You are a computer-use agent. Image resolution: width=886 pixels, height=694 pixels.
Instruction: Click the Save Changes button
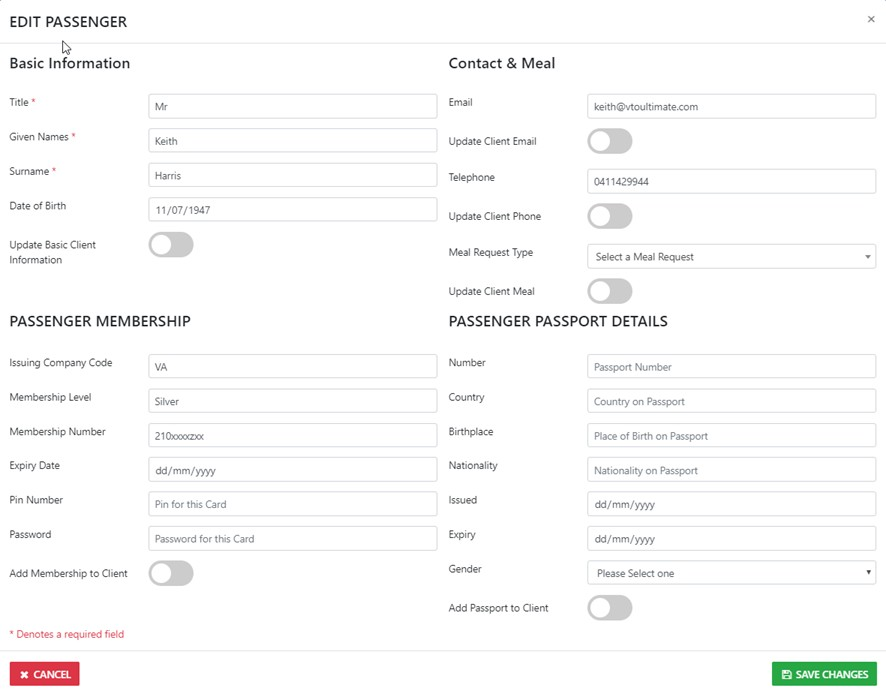point(824,675)
